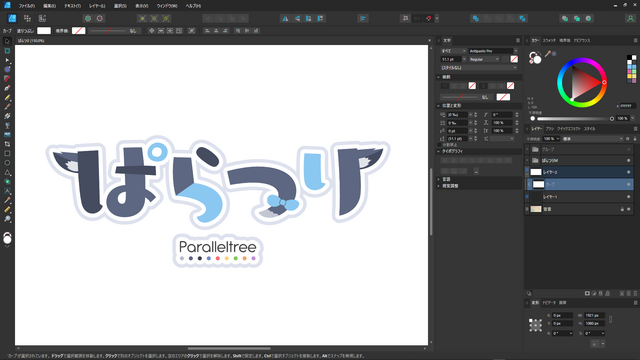Image resolution: width=640 pixels, height=360 pixels.
Task: Click the Flip Horizontal toolbar icon
Action: click(x=285, y=18)
